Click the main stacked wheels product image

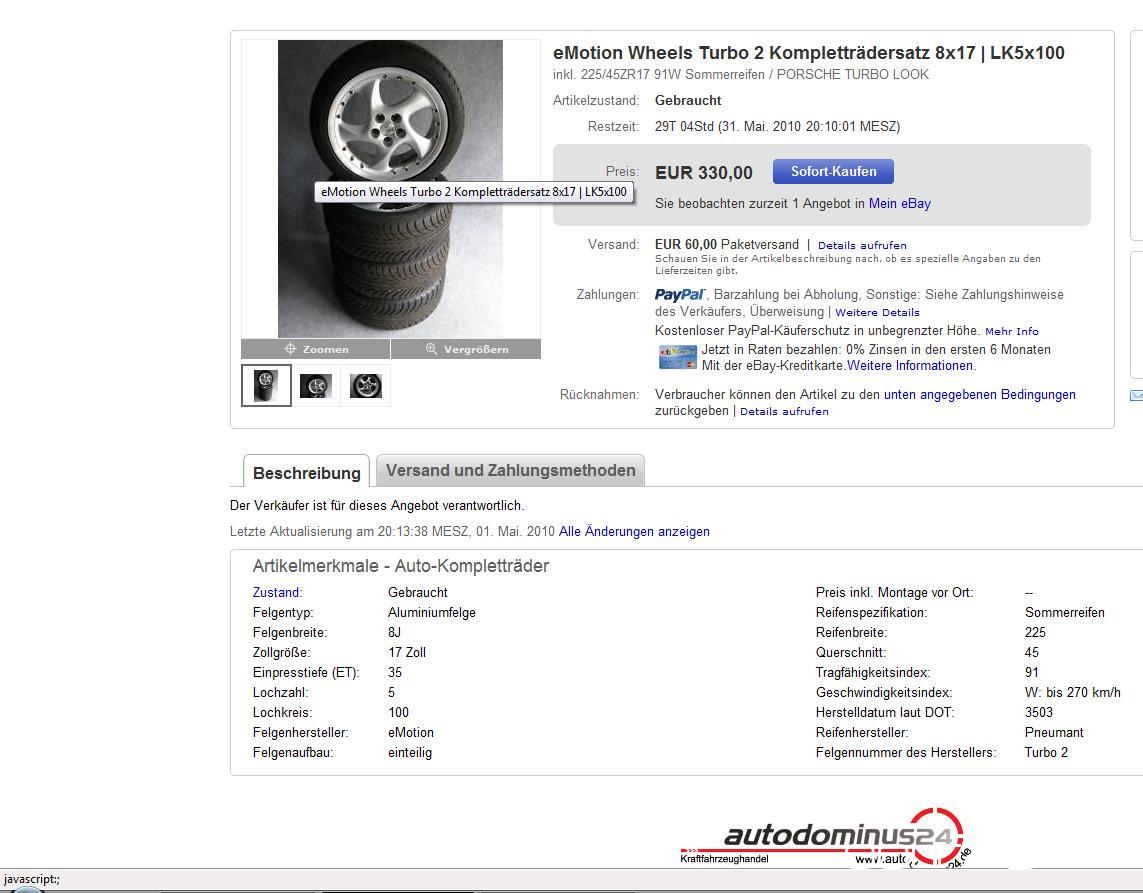[390, 189]
